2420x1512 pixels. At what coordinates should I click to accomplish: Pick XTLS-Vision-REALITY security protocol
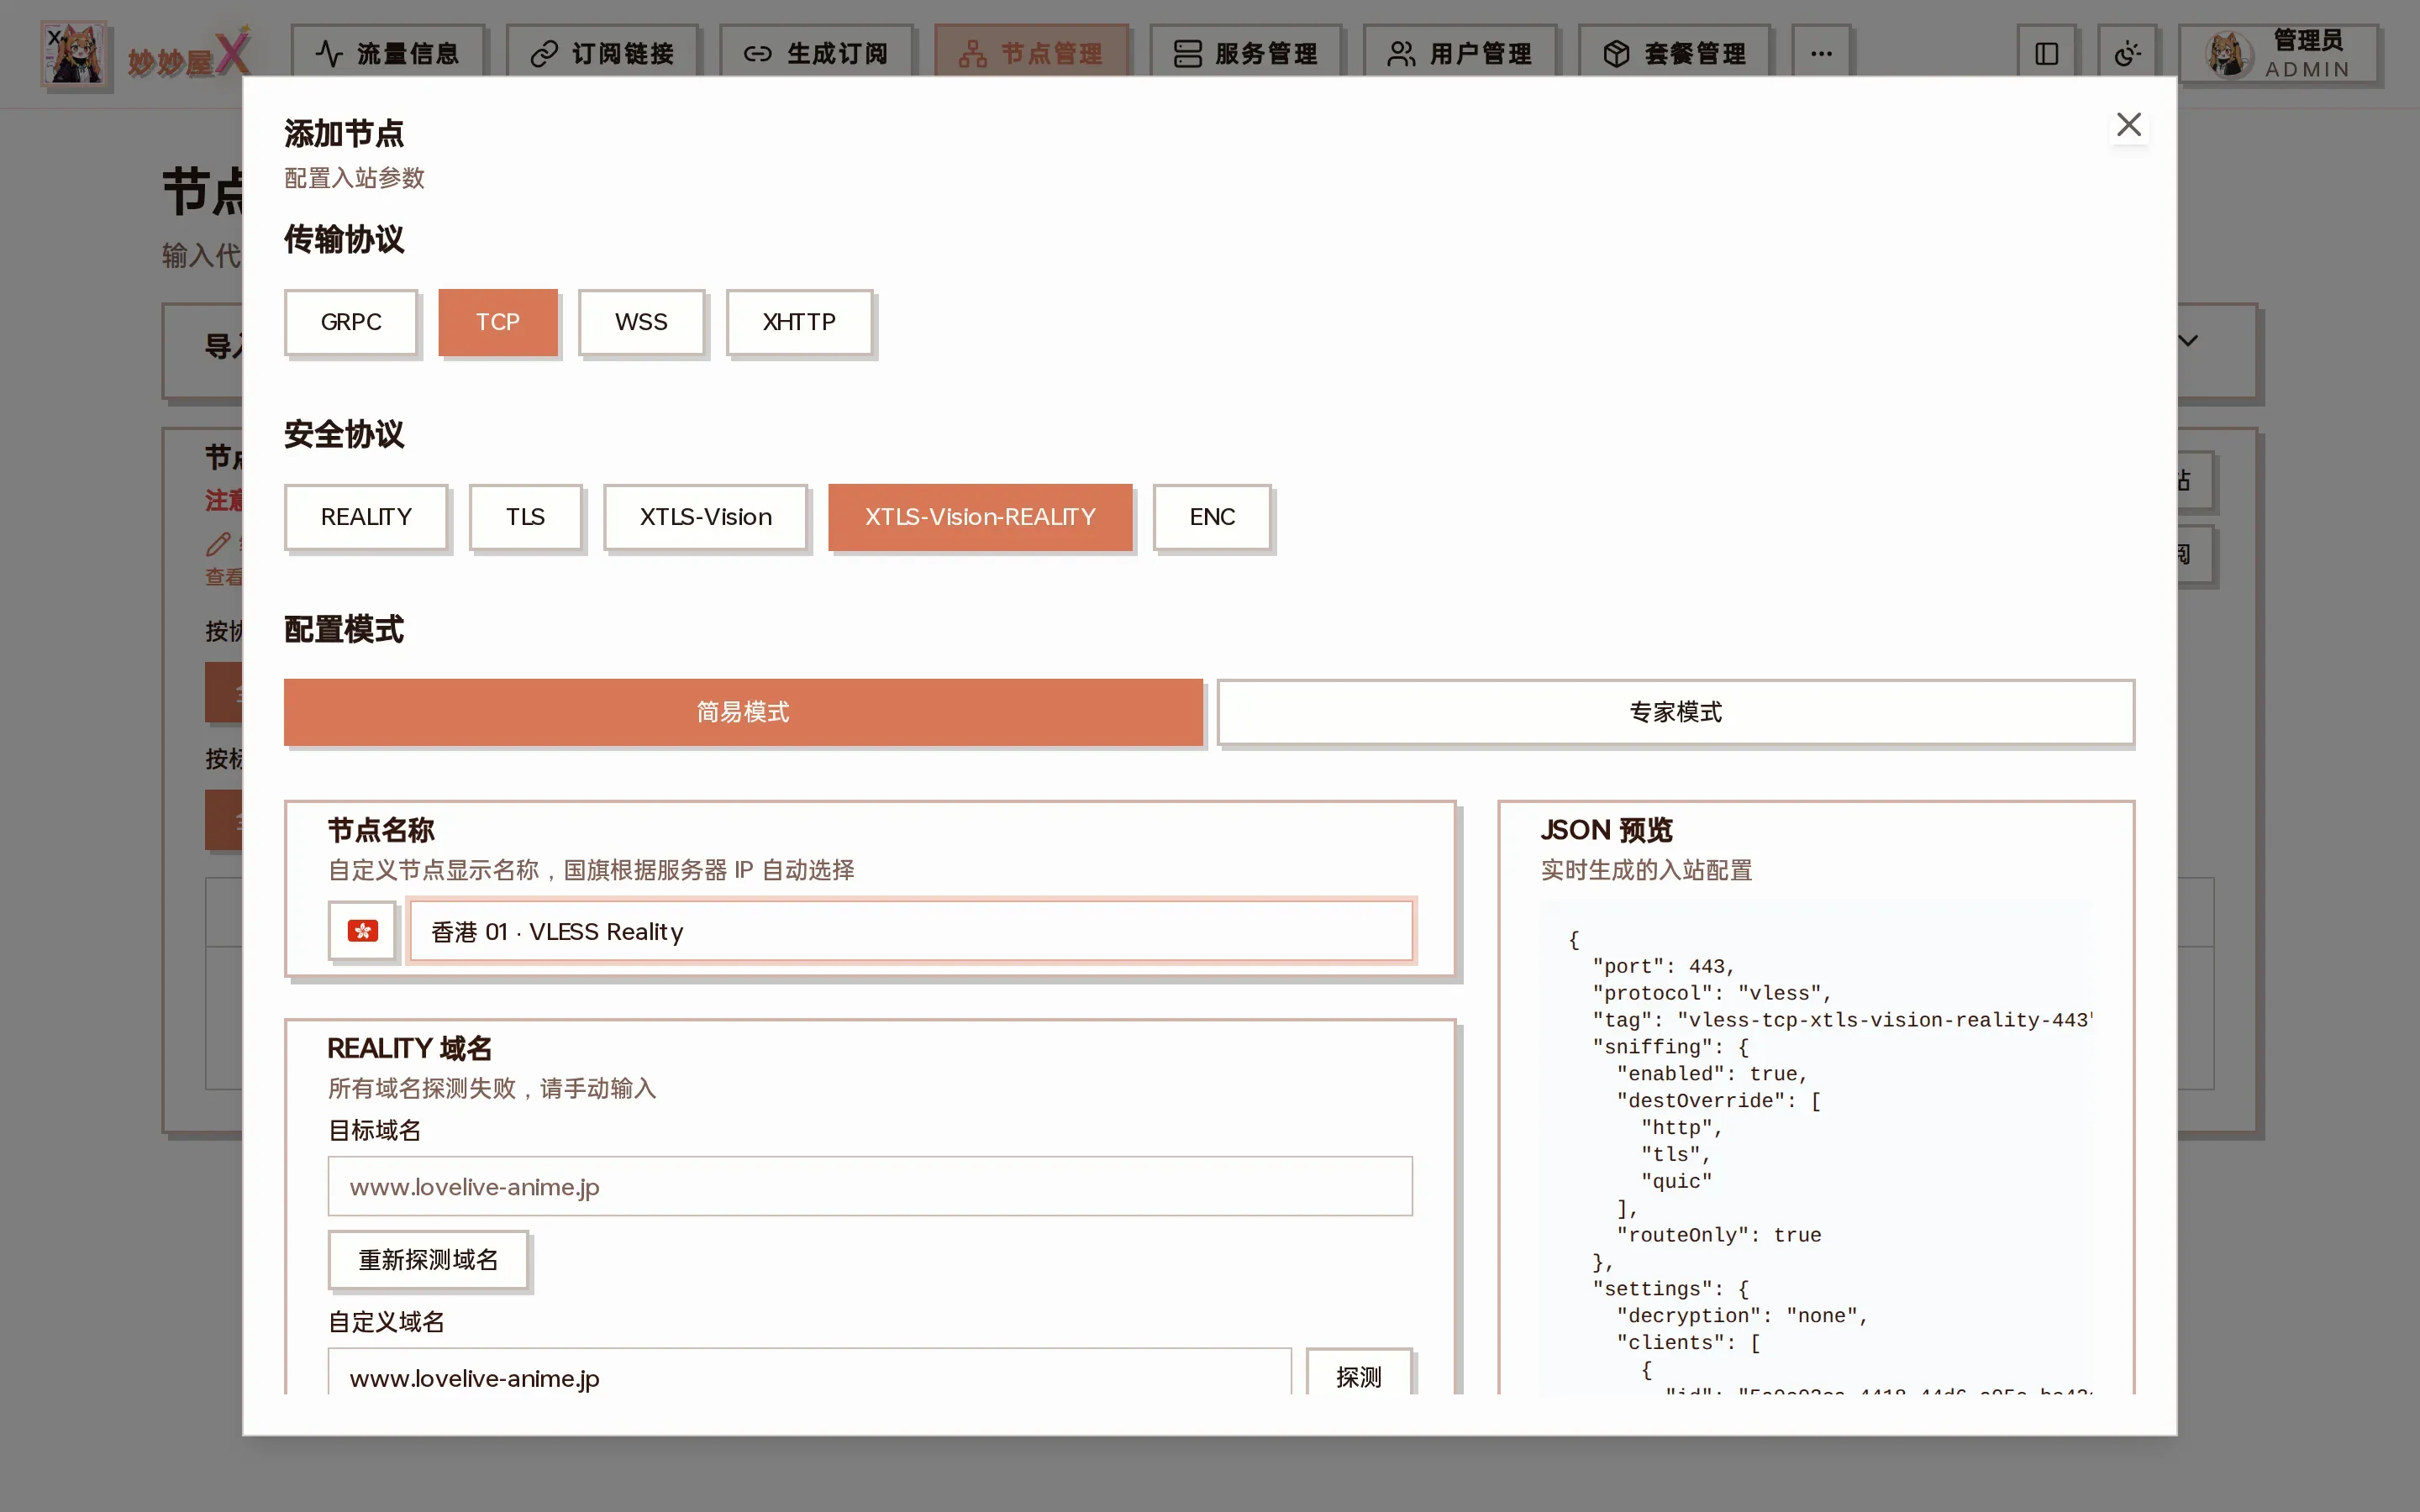(980, 517)
